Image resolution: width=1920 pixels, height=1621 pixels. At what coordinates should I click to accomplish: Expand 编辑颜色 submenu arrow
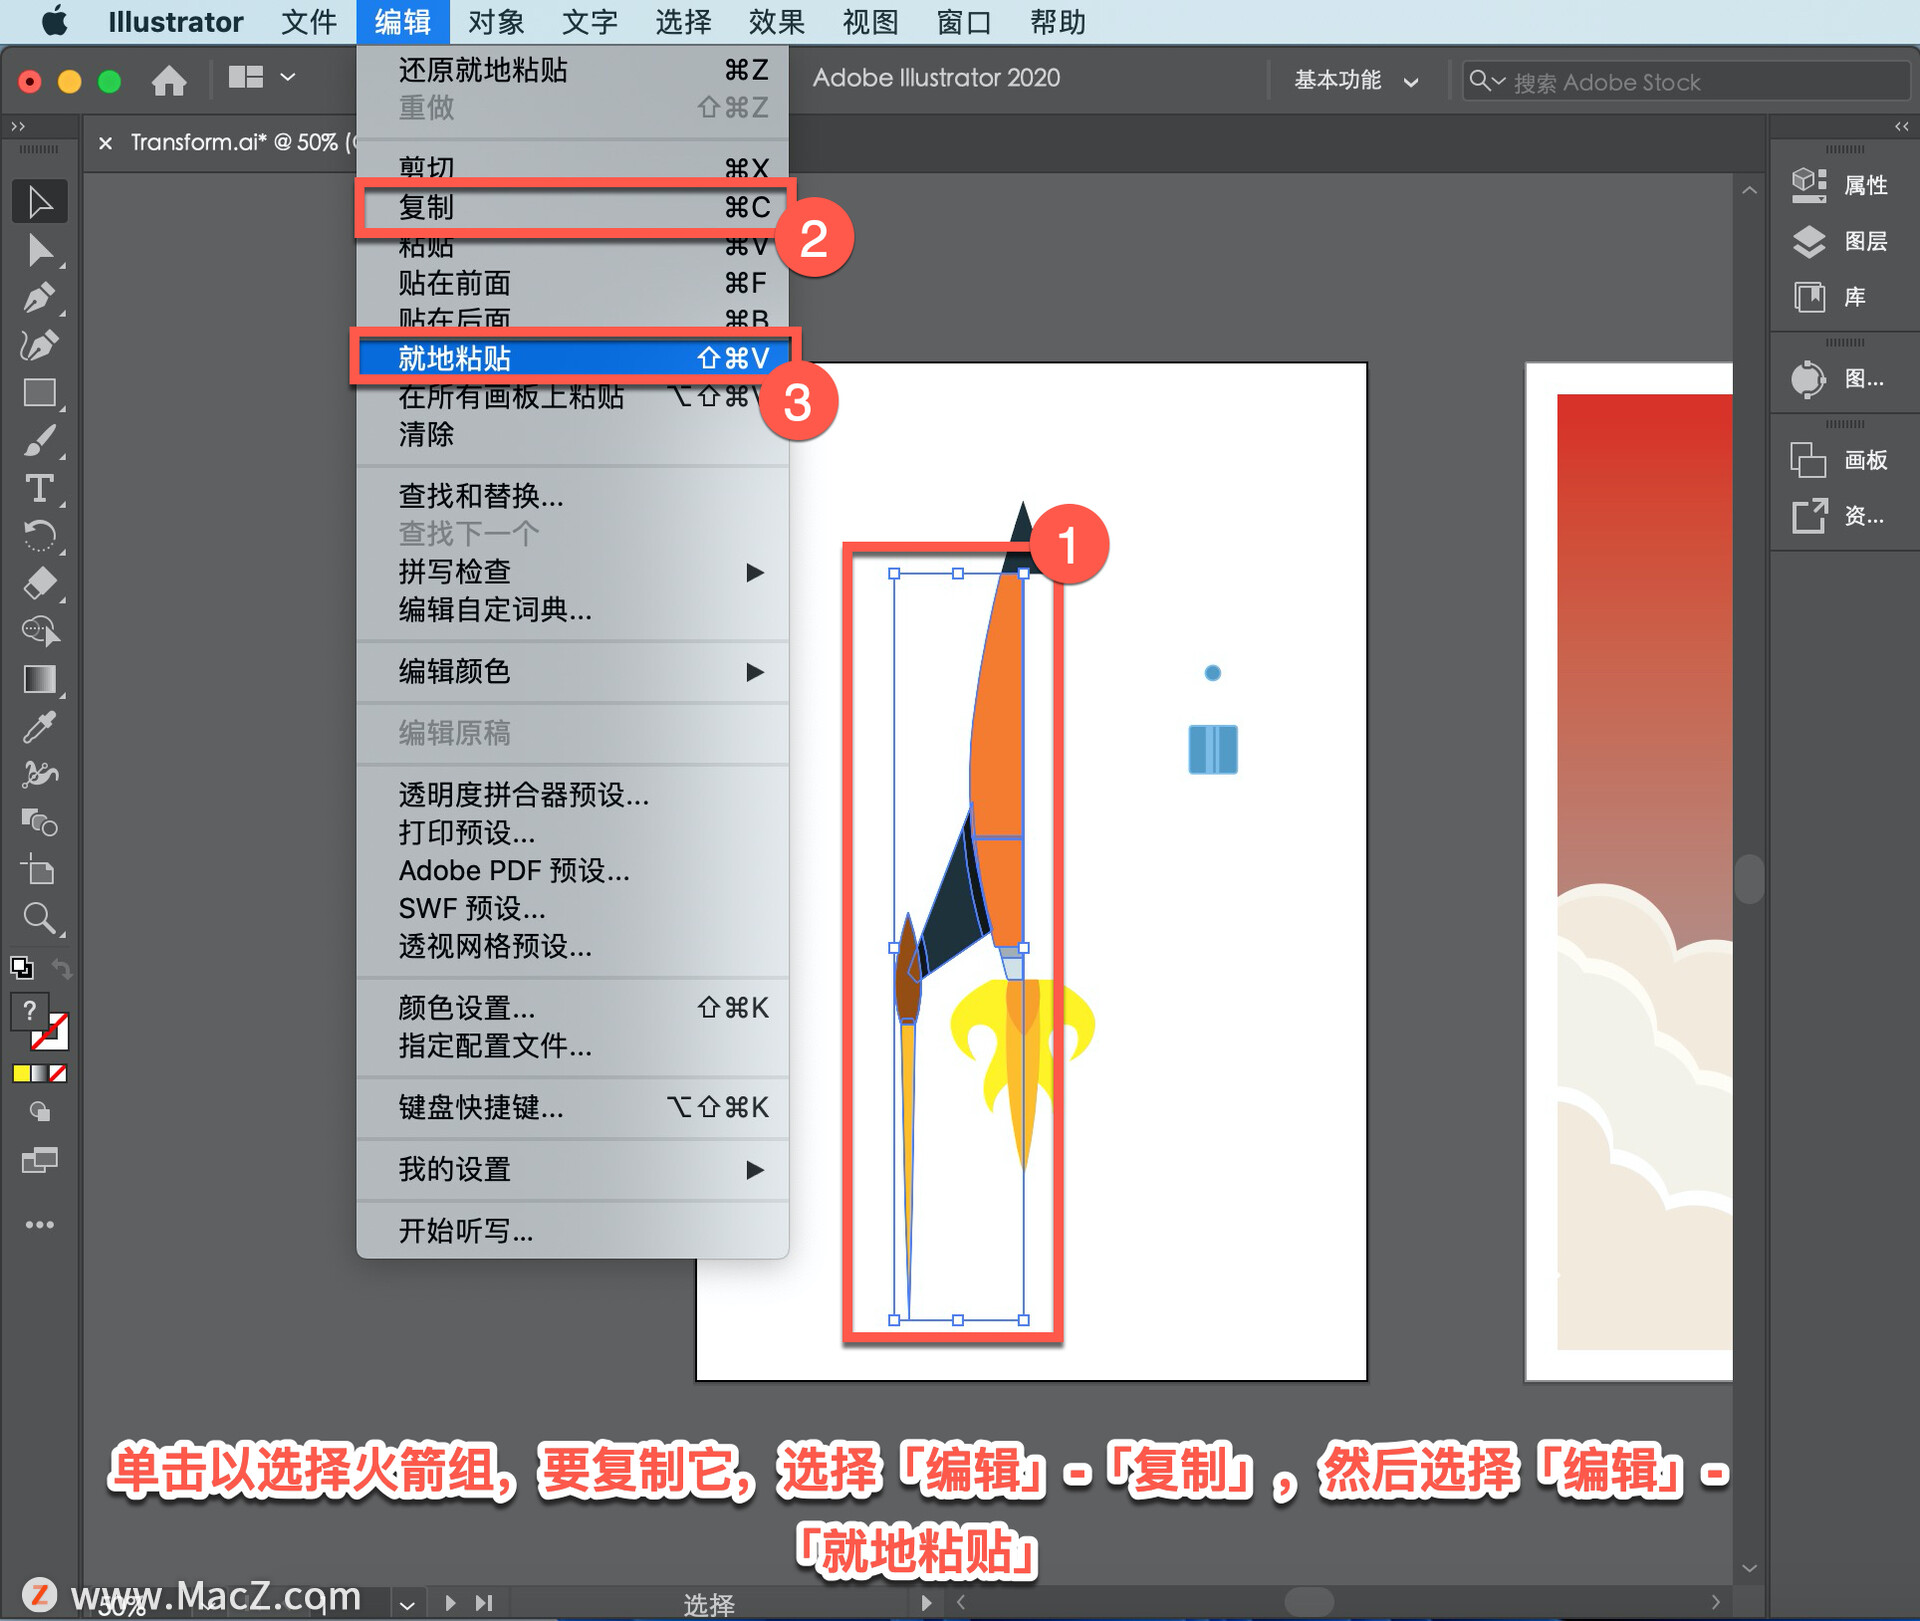tap(755, 672)
